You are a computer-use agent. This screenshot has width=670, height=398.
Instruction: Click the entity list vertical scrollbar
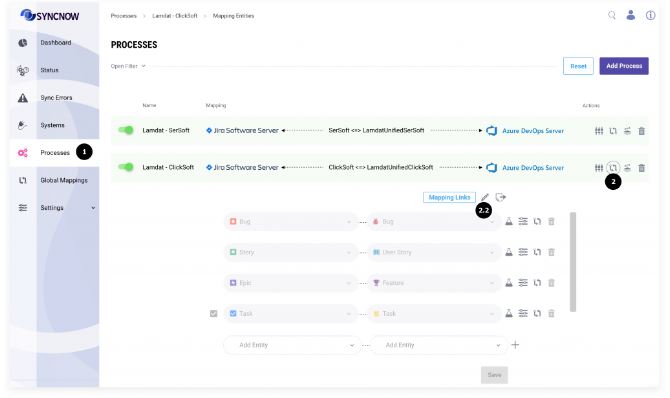click(x=573, y=262)
